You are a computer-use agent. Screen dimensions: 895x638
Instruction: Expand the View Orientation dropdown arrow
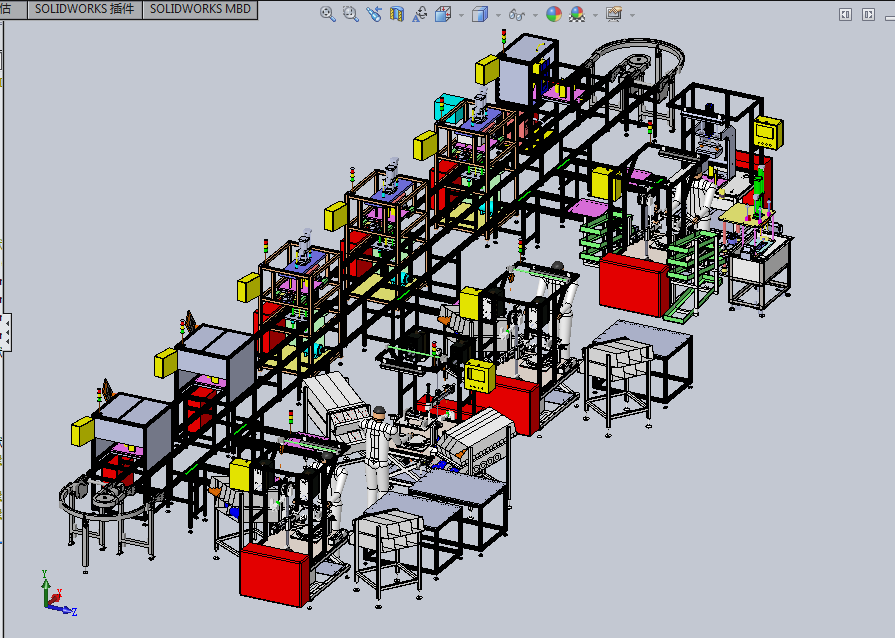461,15
